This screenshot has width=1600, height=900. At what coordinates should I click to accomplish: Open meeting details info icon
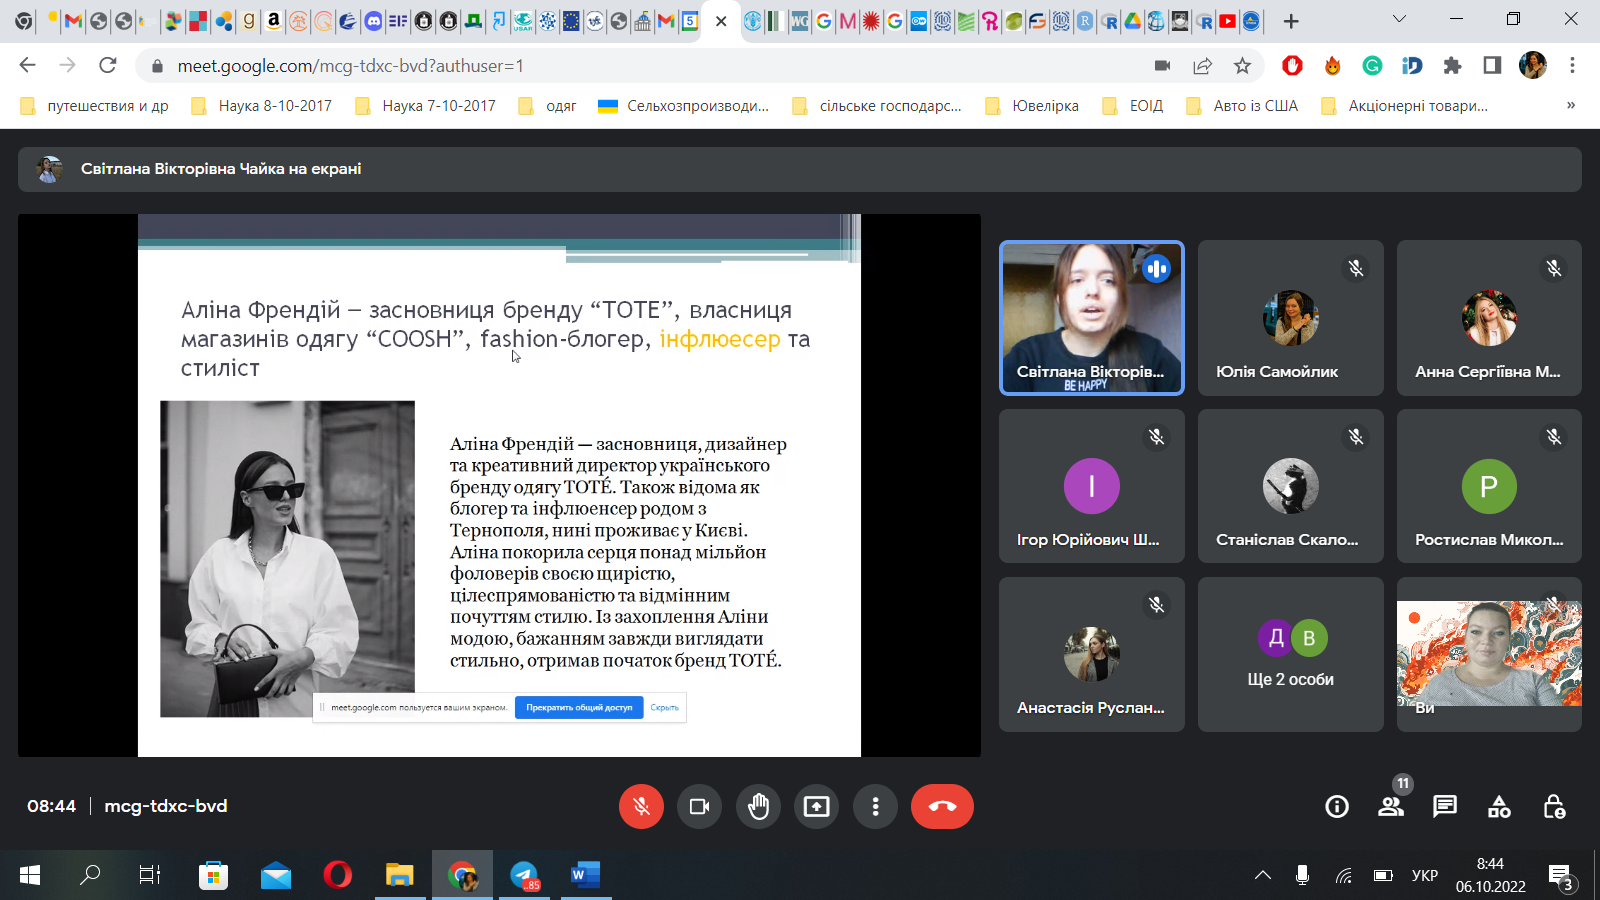pos(1337,806)
